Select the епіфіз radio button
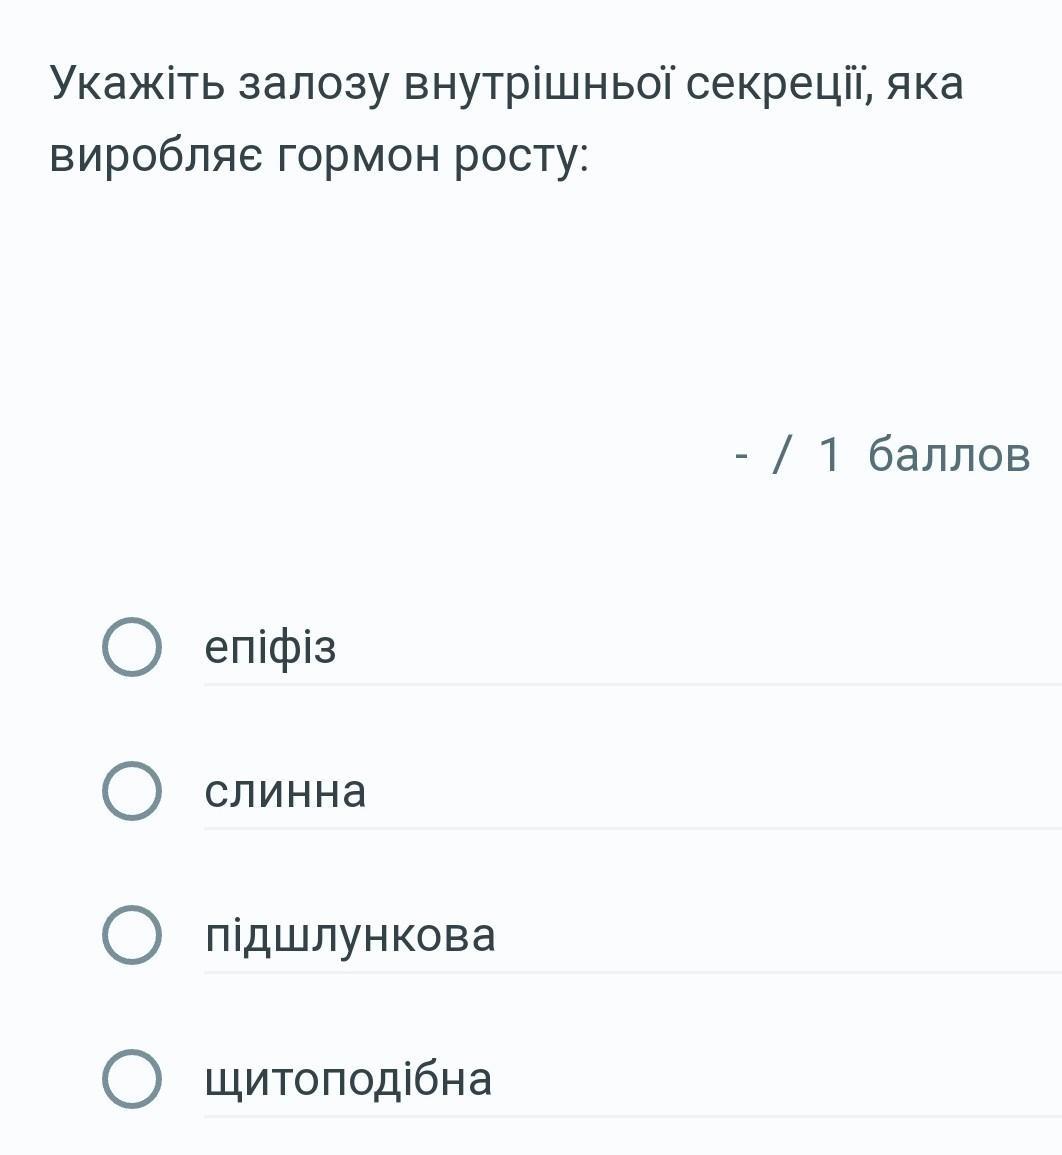Image resolution: width=1062 pixels, height=1155 pixels. tap(132, 647)
